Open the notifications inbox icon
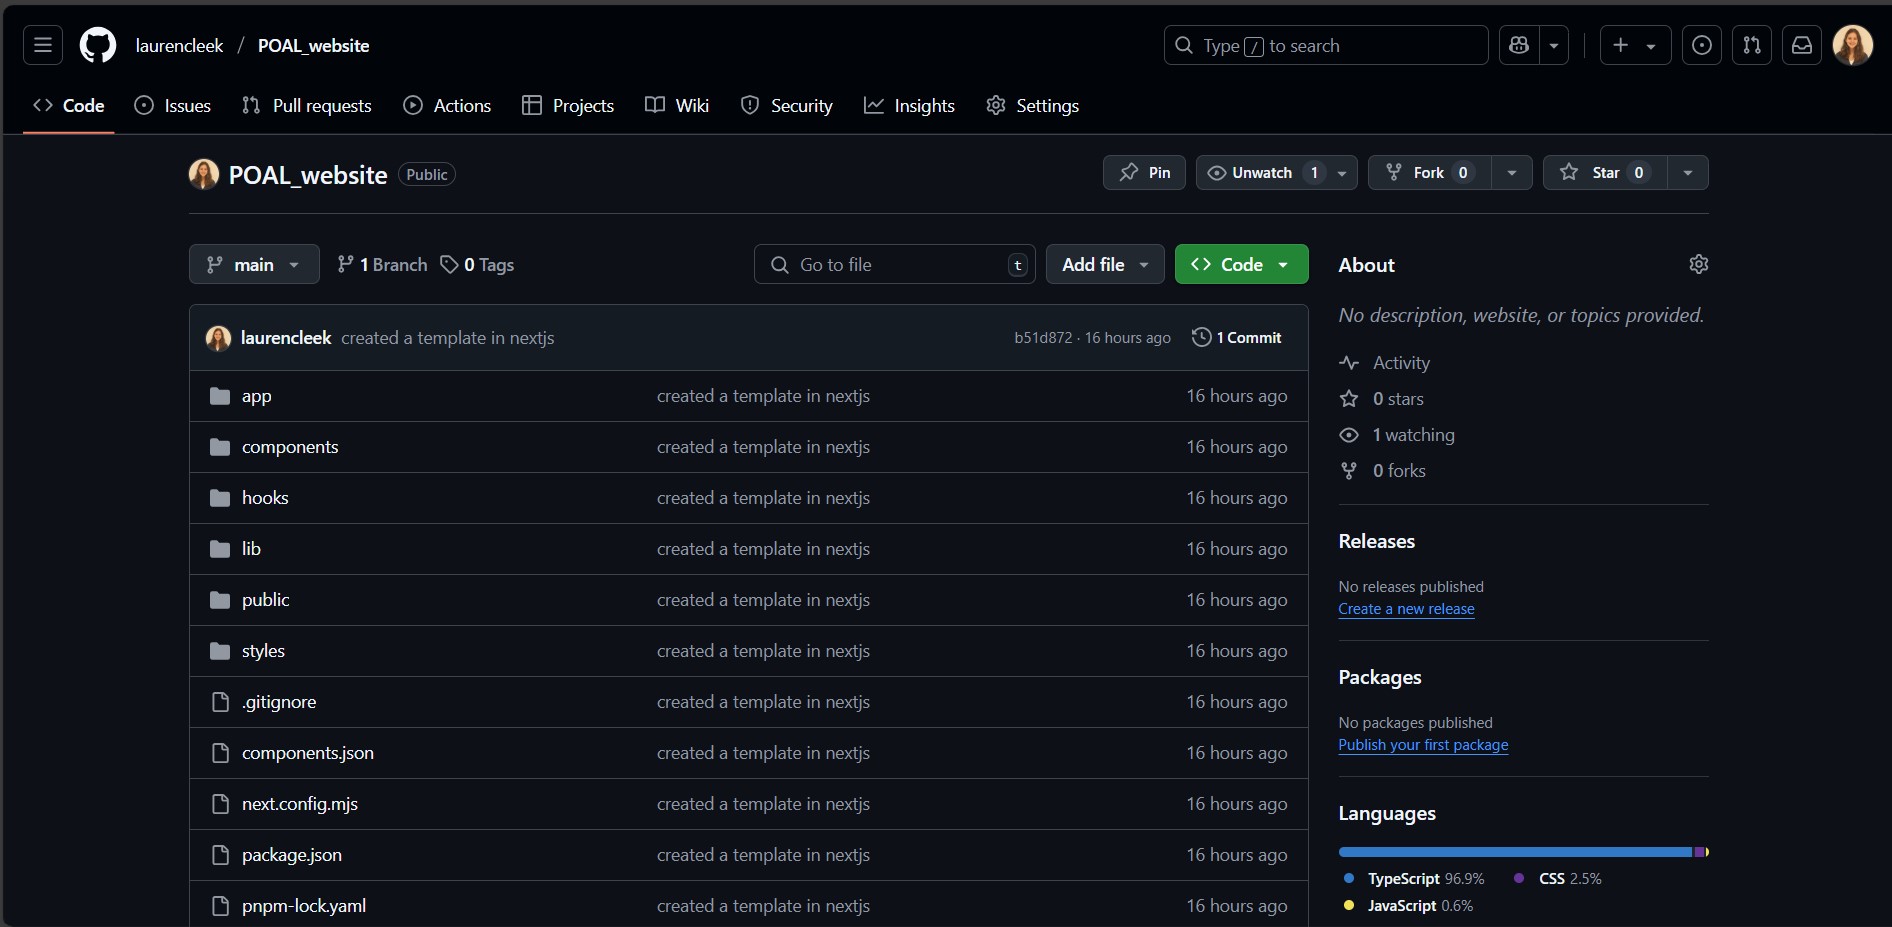Viewport: 1892px width, 927px height. [1802, 45]
